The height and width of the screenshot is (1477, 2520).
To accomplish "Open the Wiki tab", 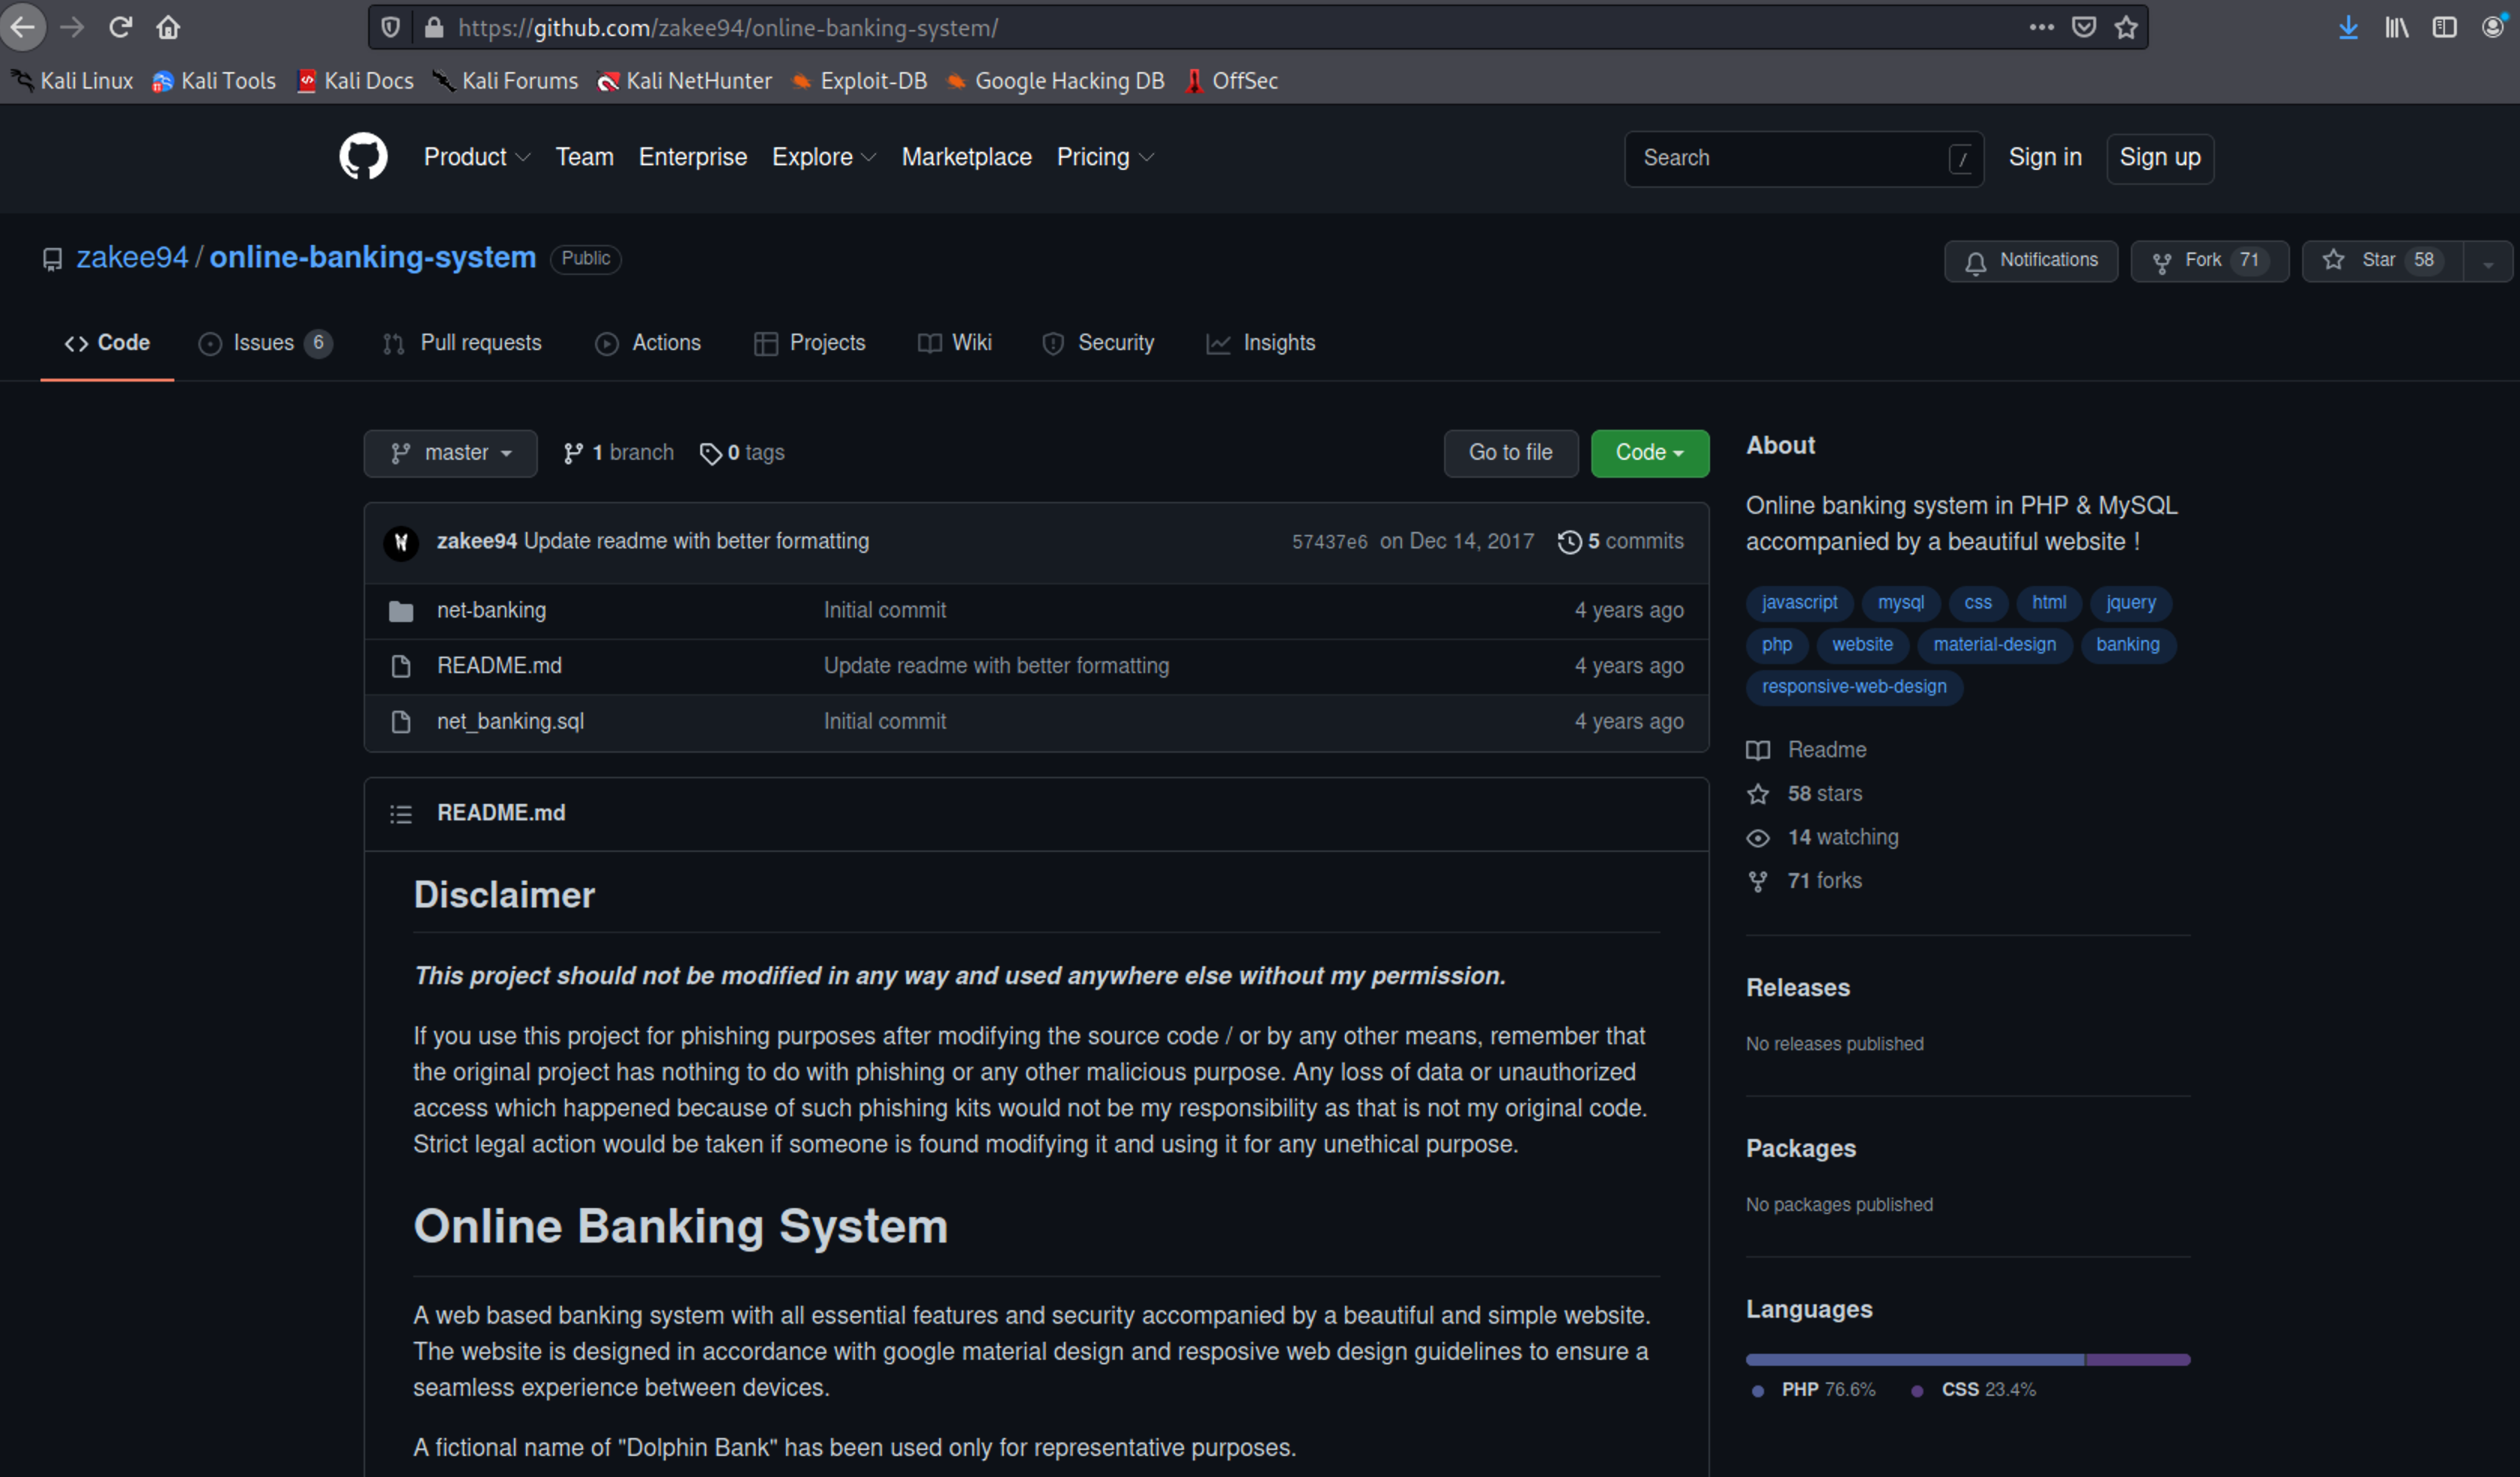I will (955, 343).
